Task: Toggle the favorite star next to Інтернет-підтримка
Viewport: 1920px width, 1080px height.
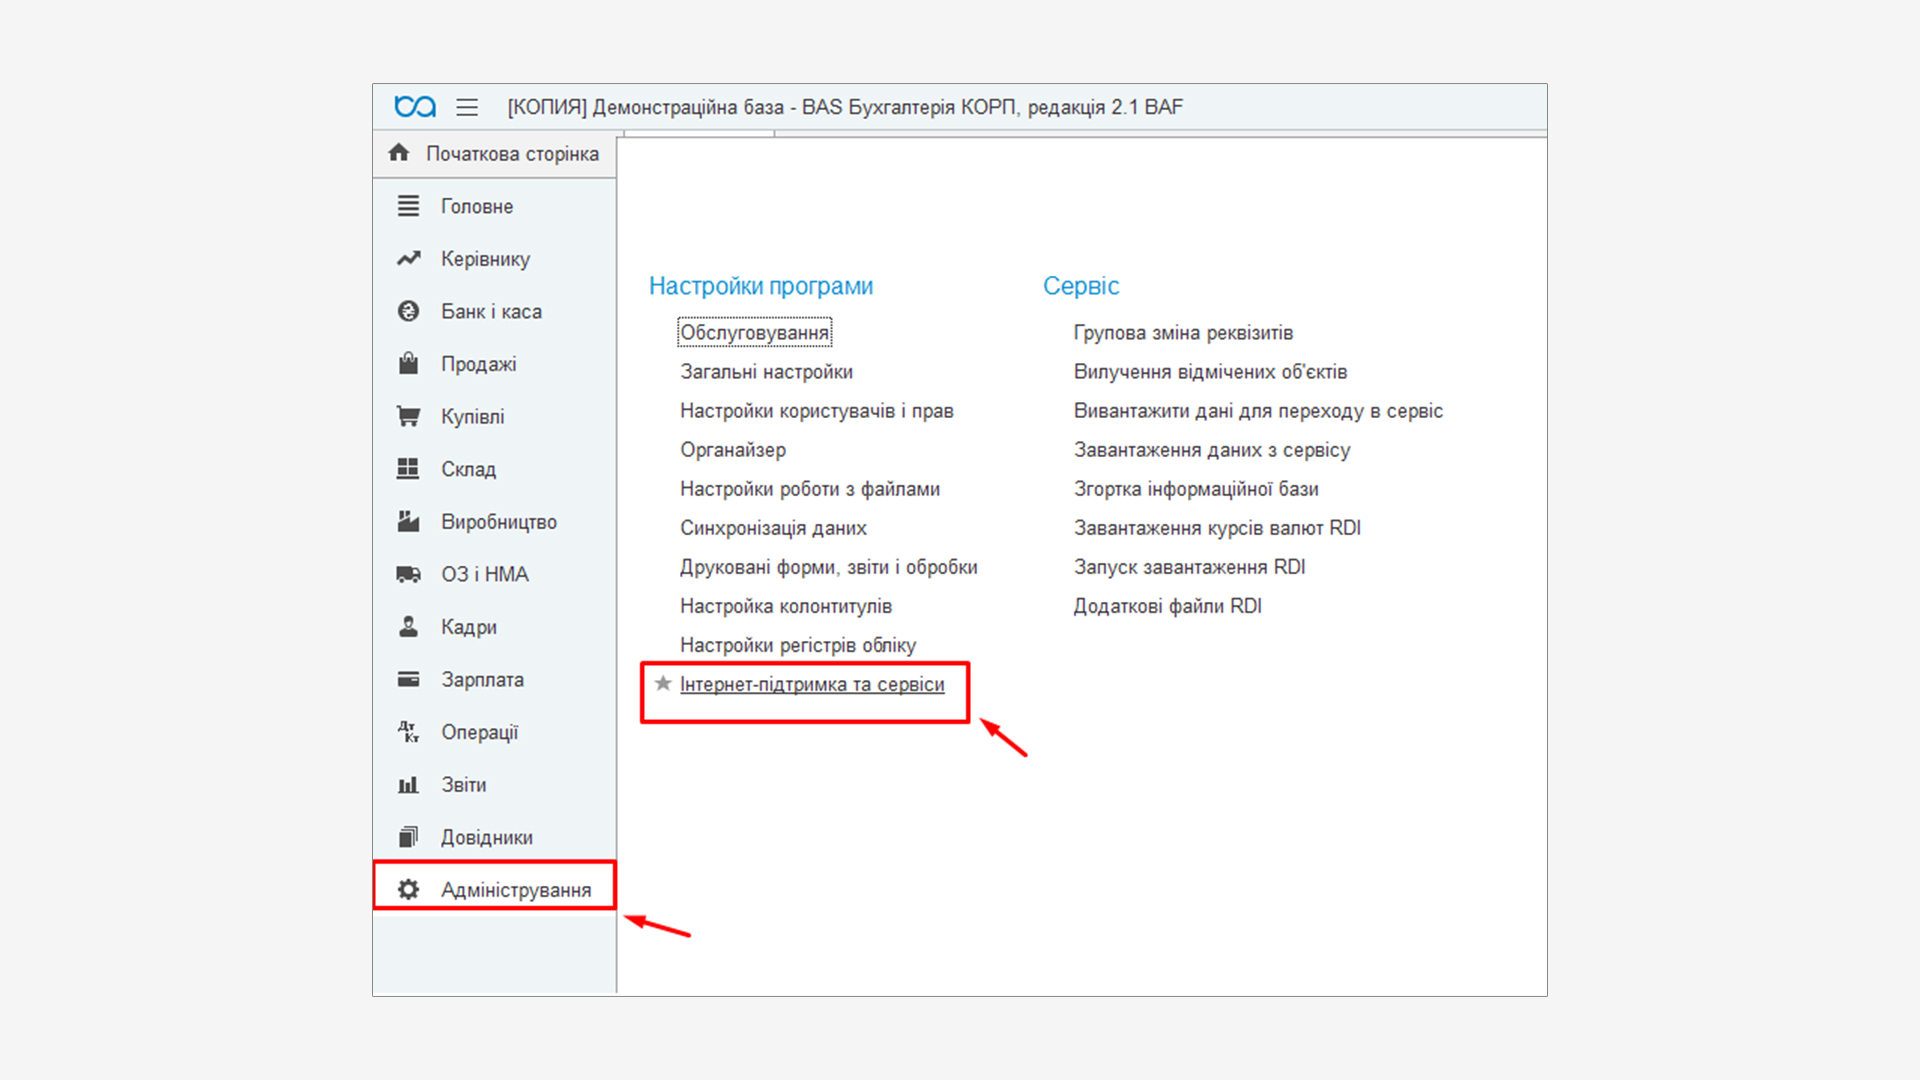Action: (662, 684)
